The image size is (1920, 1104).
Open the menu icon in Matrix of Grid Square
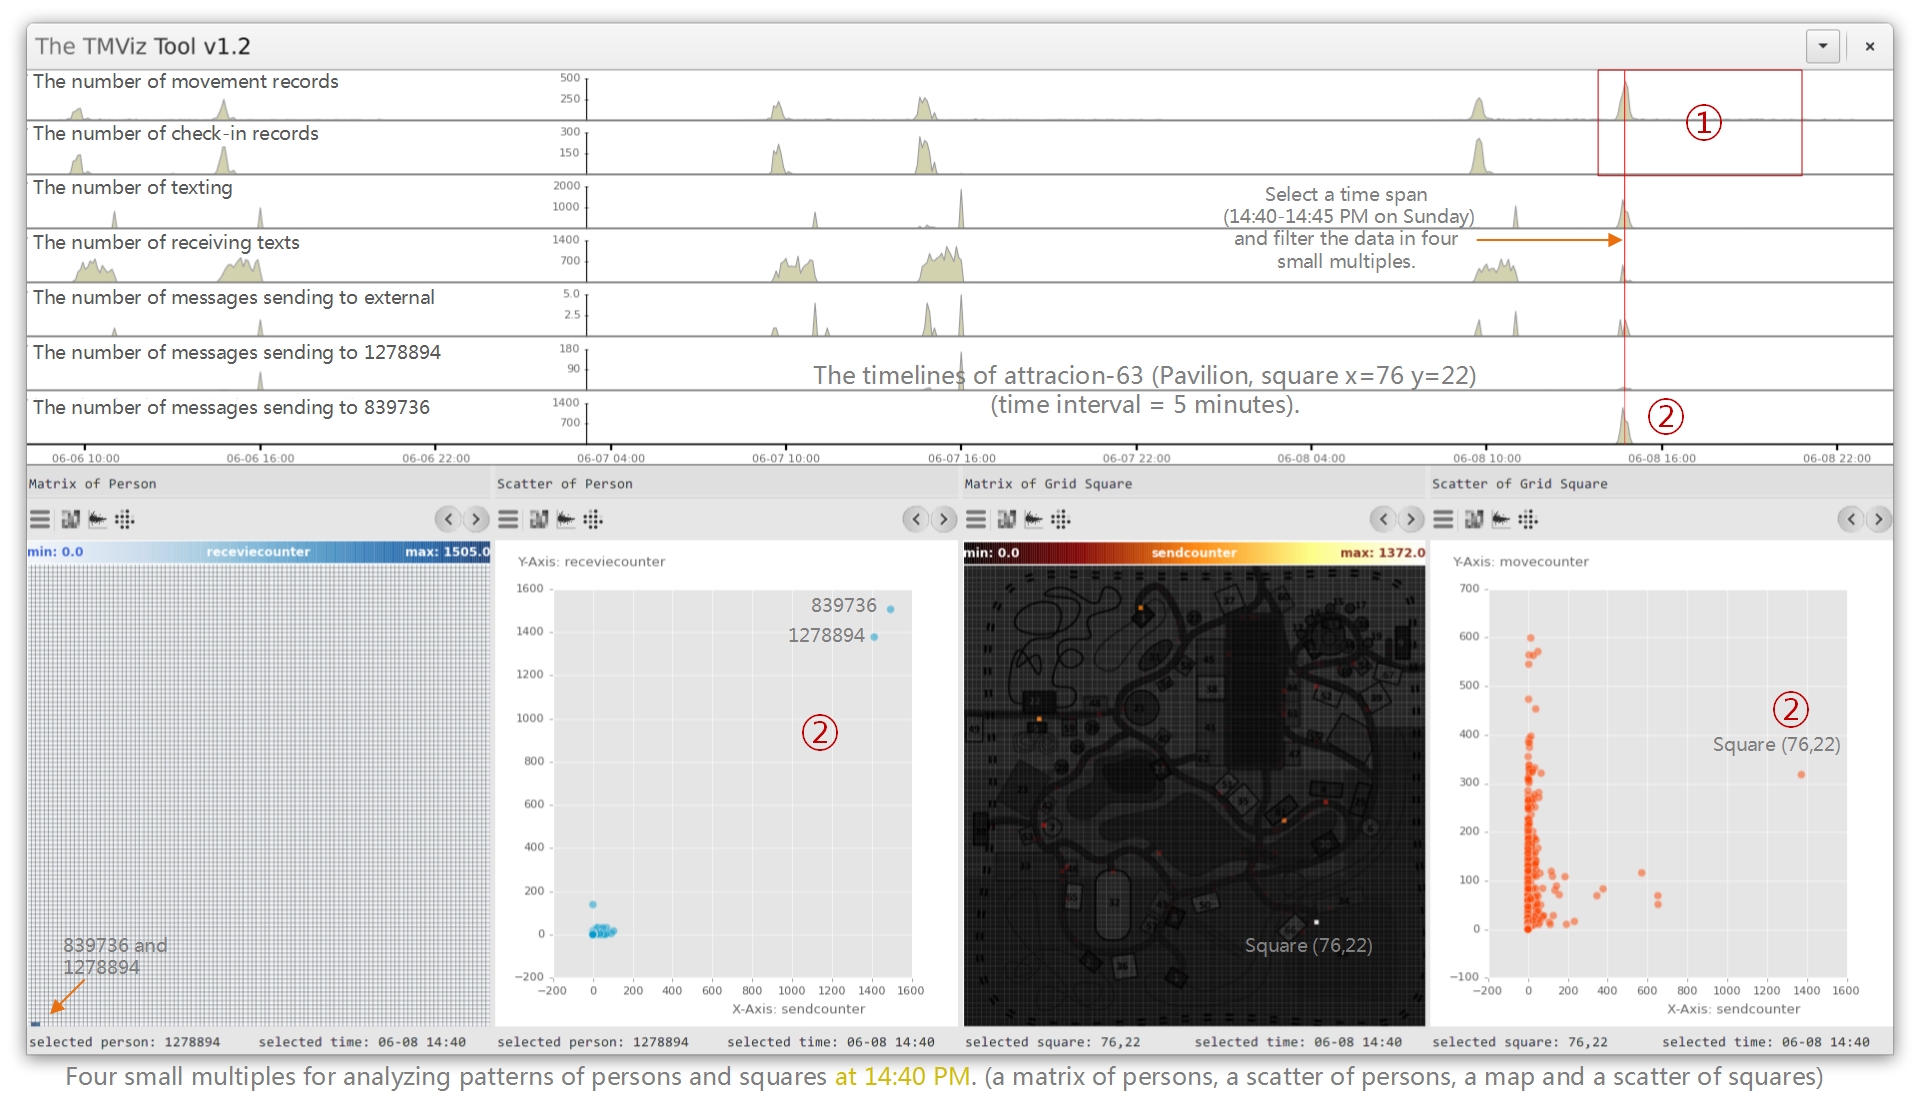pos(976,519)
